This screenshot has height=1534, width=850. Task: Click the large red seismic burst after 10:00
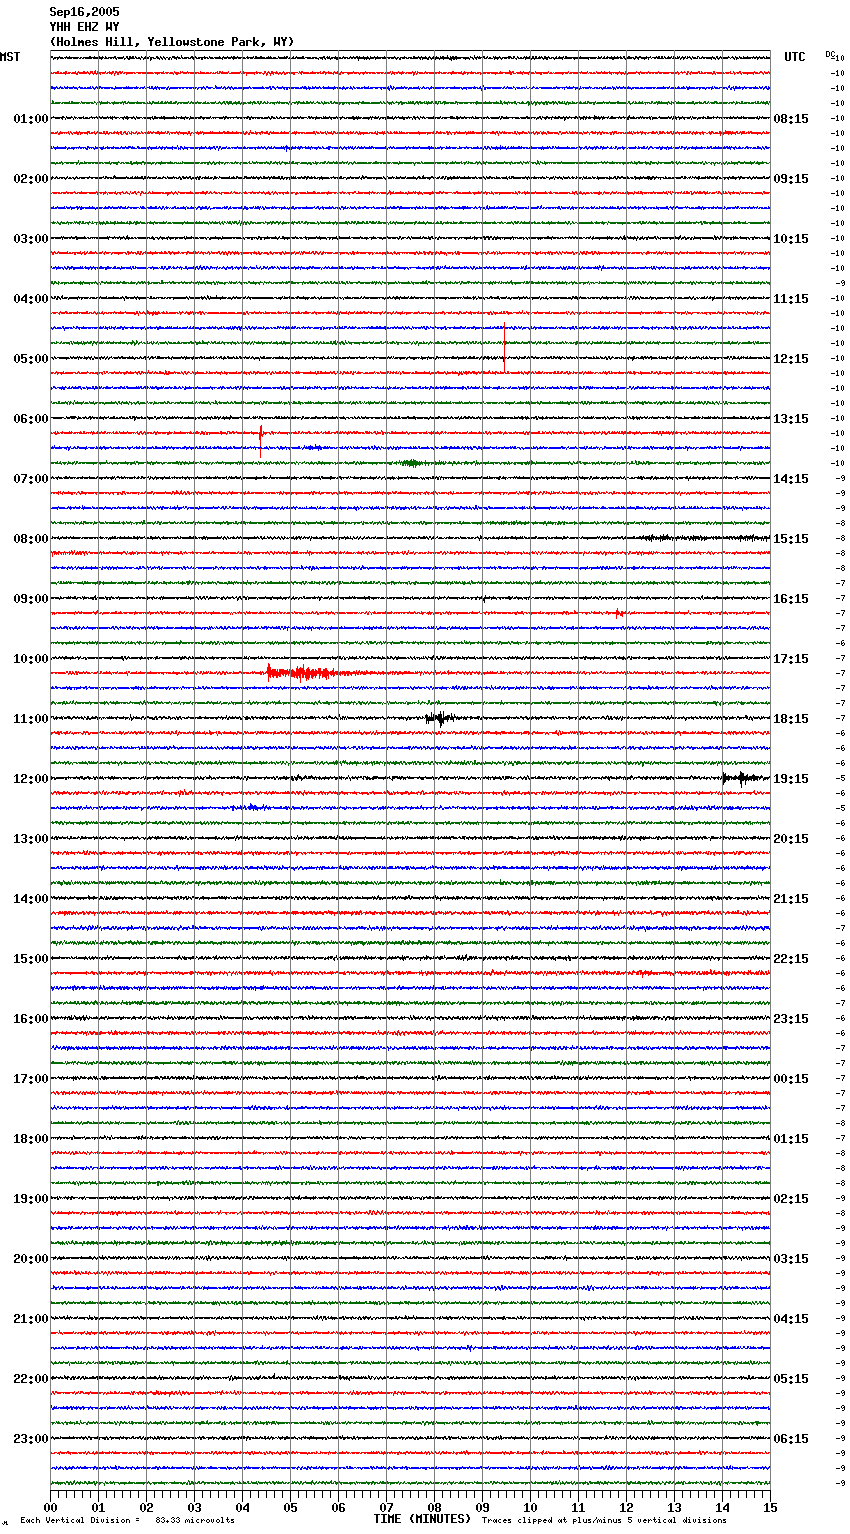(x=300, y=673)
